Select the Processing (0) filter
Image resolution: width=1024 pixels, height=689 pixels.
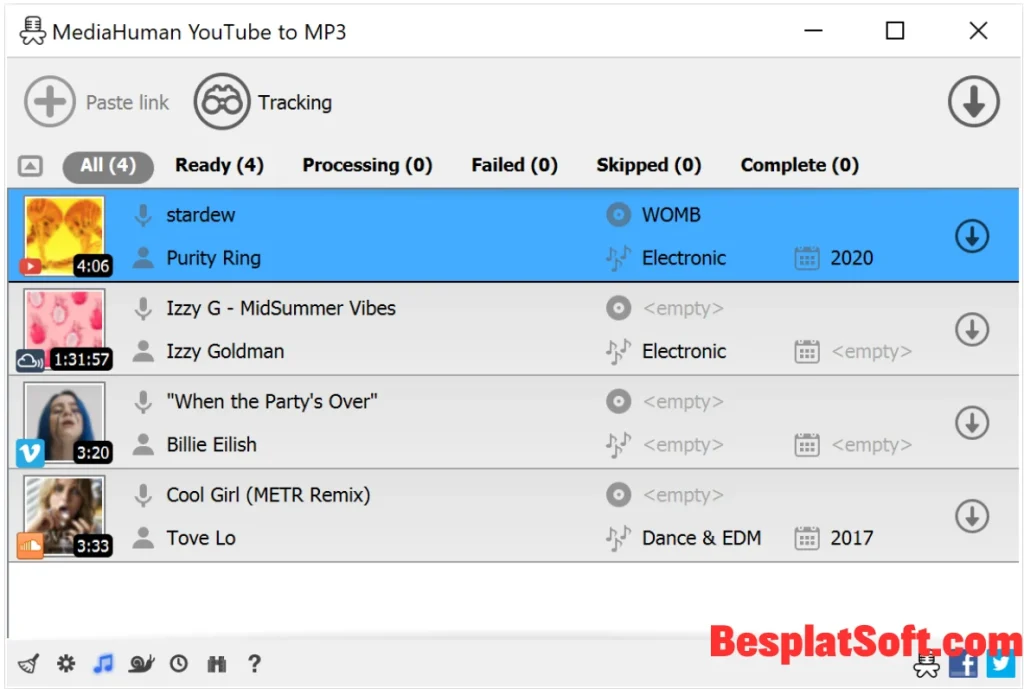click(x=367, y=165)
